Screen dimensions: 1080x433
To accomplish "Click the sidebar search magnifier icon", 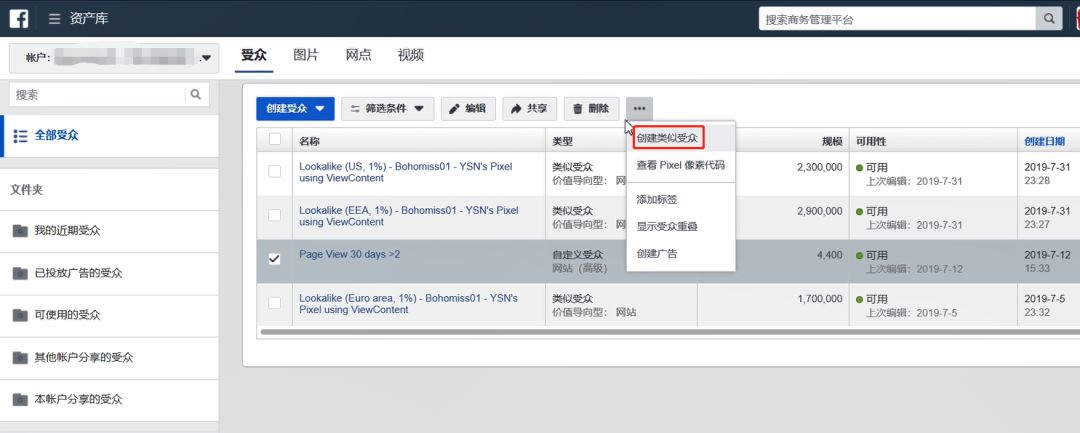I will (x=196, y=95).
